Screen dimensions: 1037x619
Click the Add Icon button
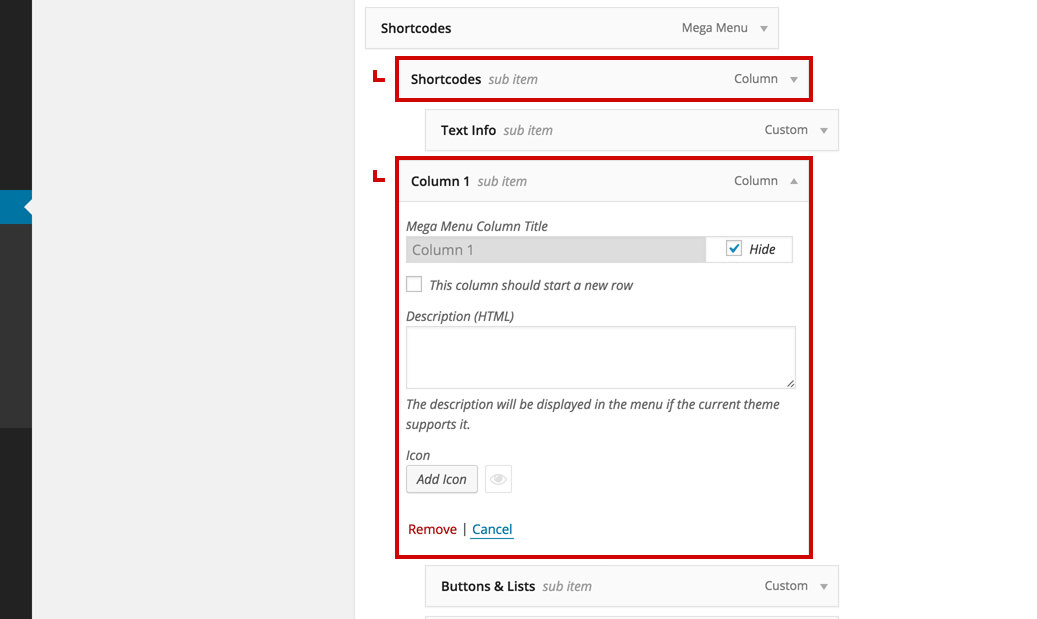point(442,479)
